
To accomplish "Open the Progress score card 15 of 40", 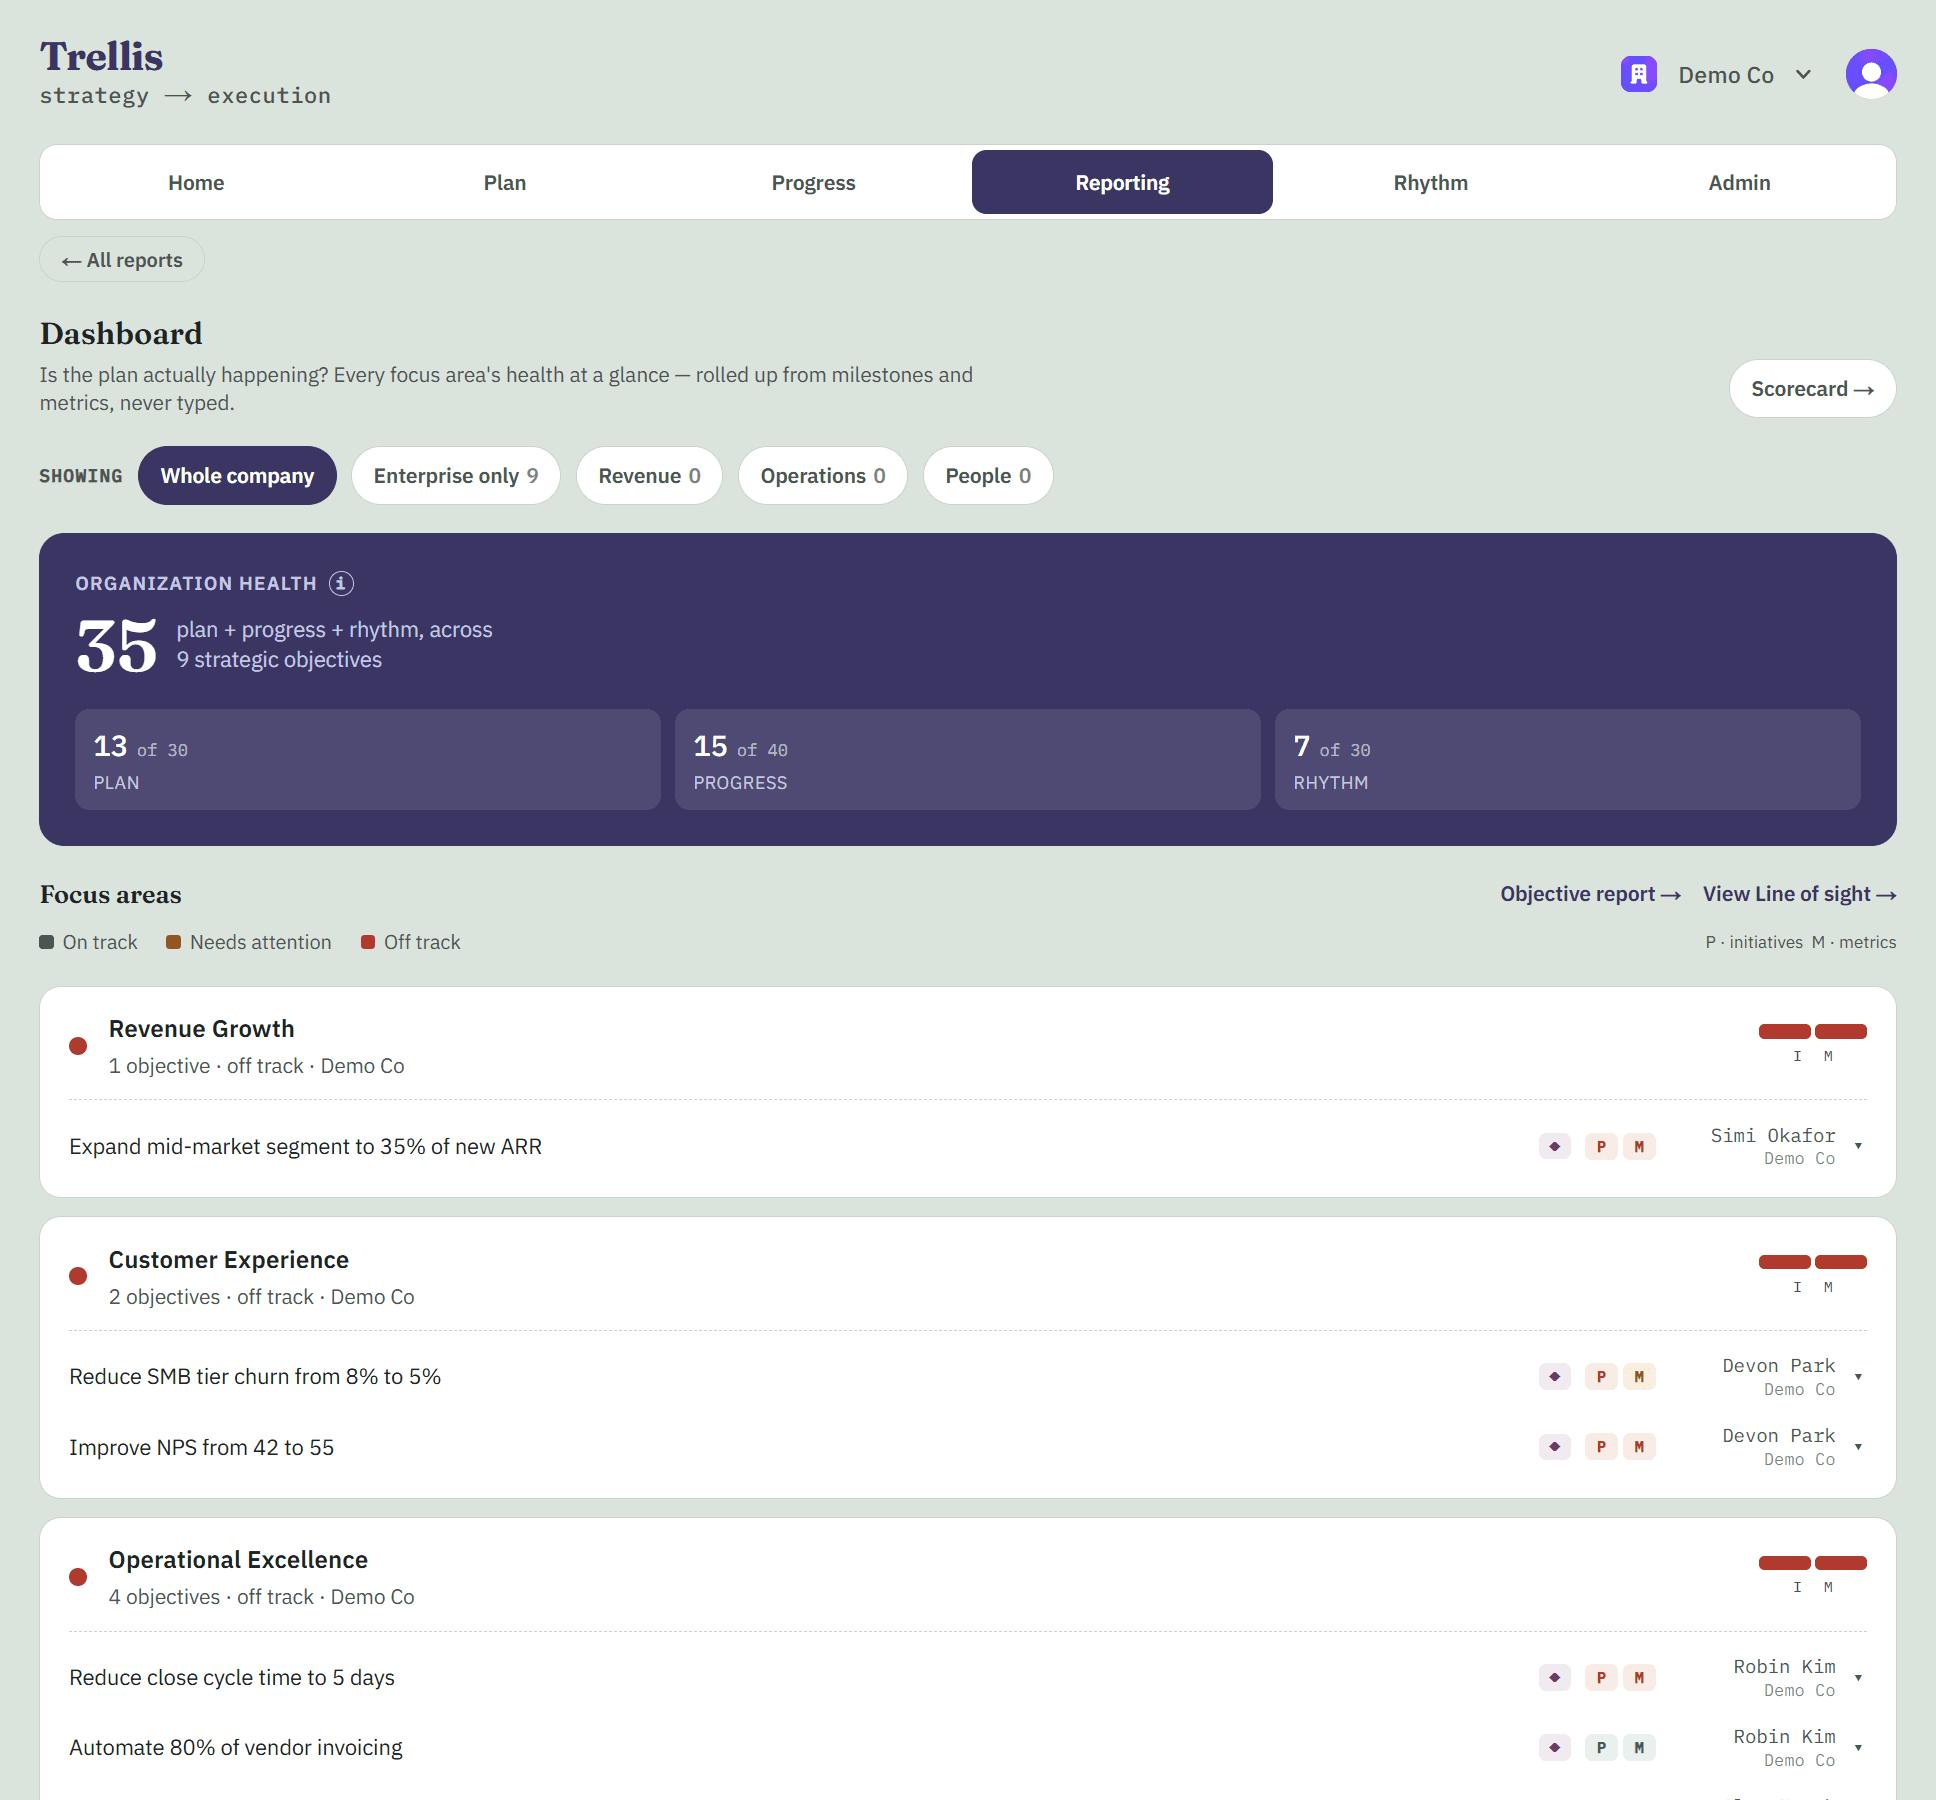I will coord(968,760).
